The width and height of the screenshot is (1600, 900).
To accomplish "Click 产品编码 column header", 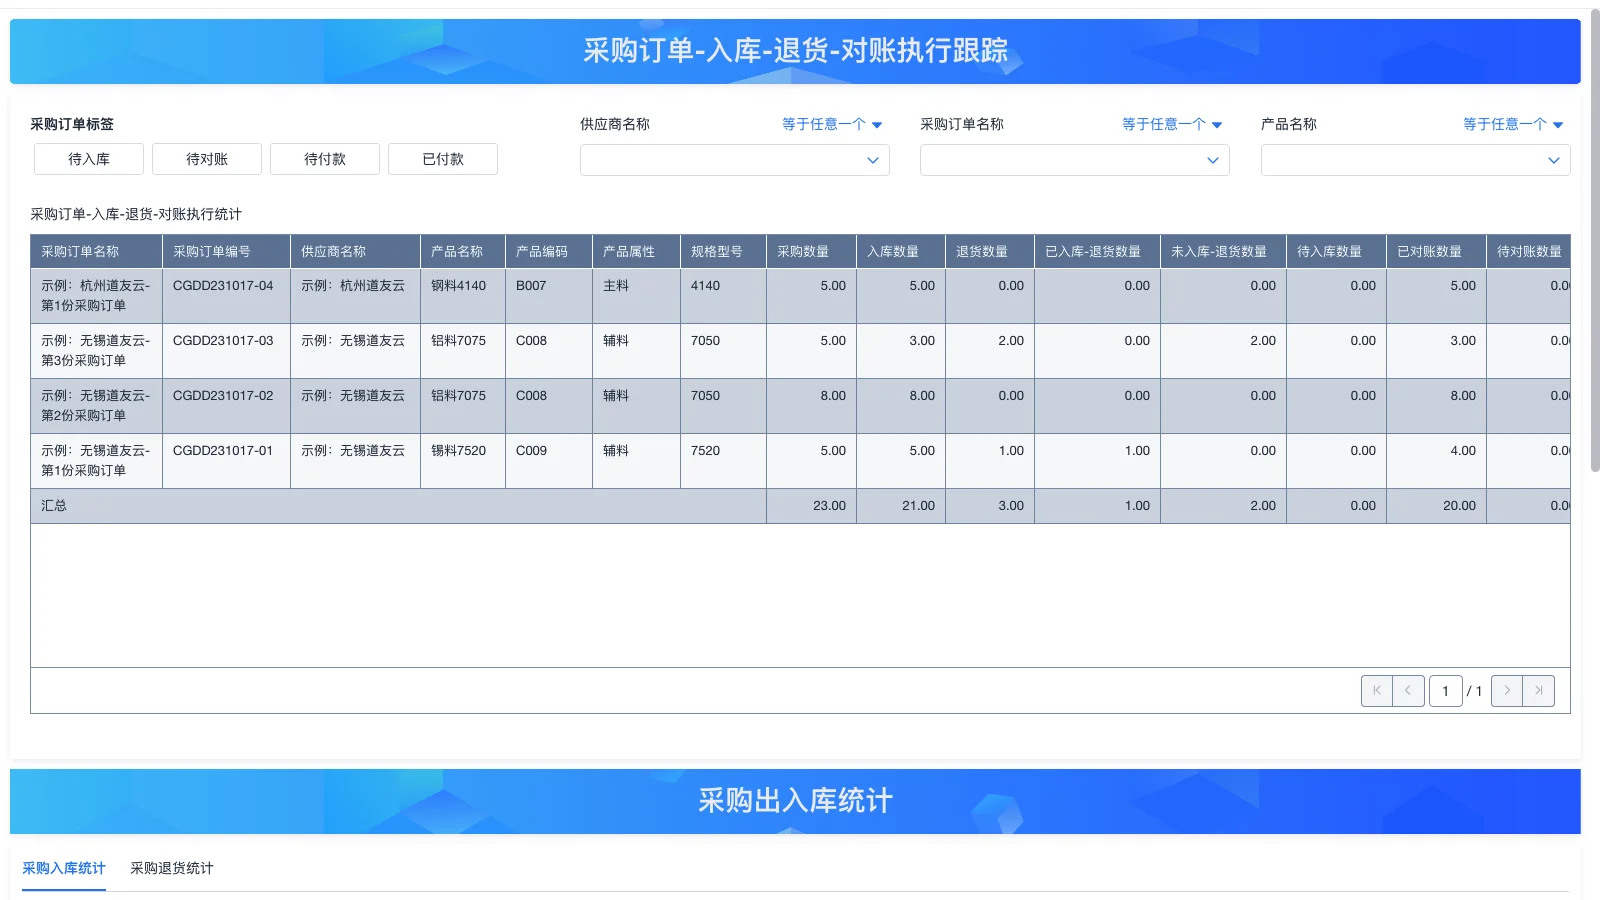I will pyautogui.click(x=549, y=251).
